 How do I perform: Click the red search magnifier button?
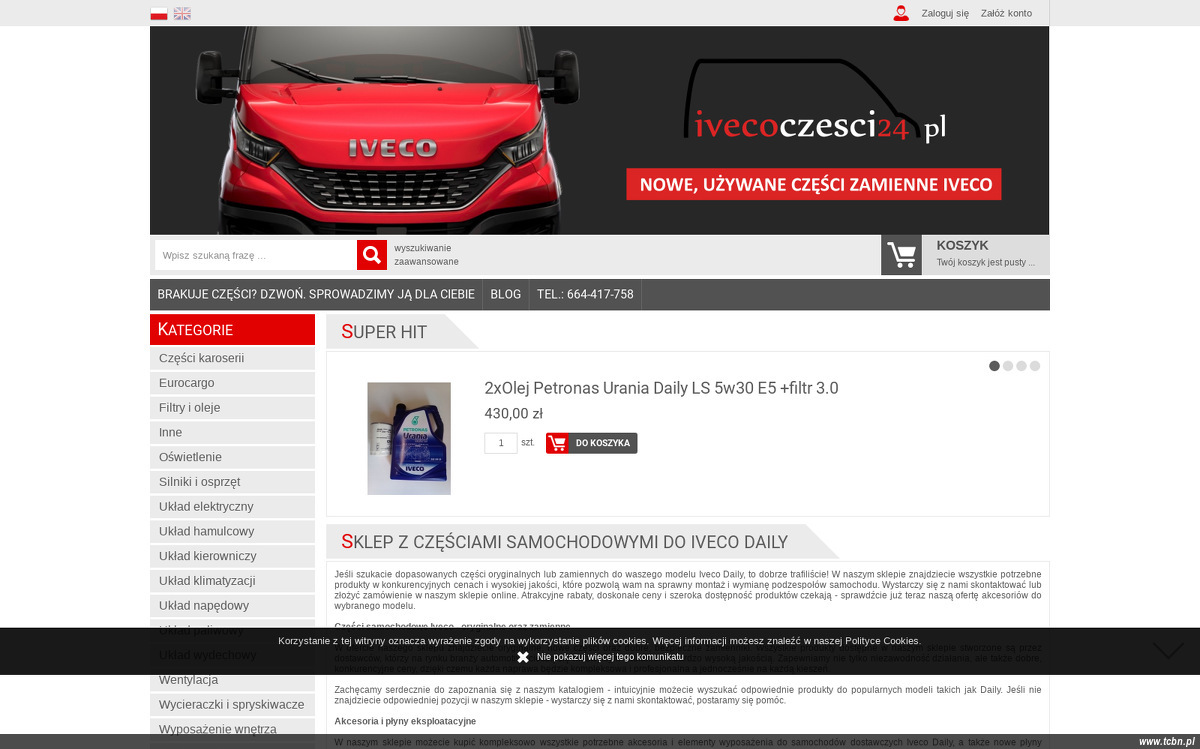click(372, 255)
